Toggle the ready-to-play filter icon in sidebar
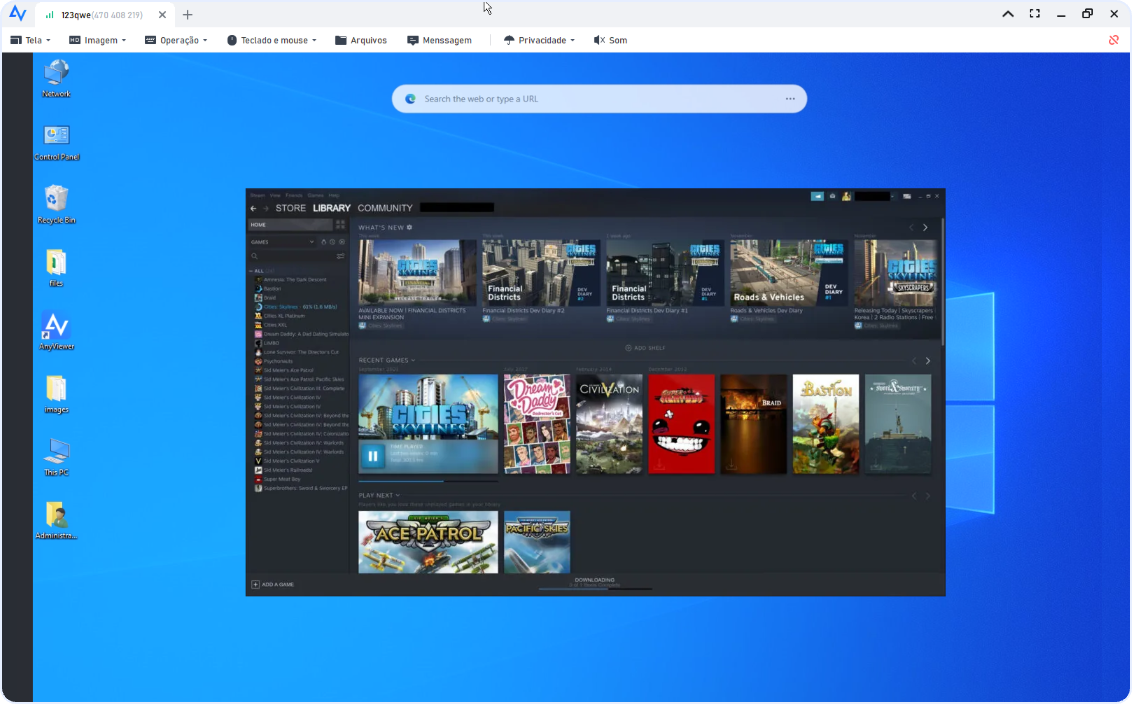1132x704 pixels. coord(341,242)
